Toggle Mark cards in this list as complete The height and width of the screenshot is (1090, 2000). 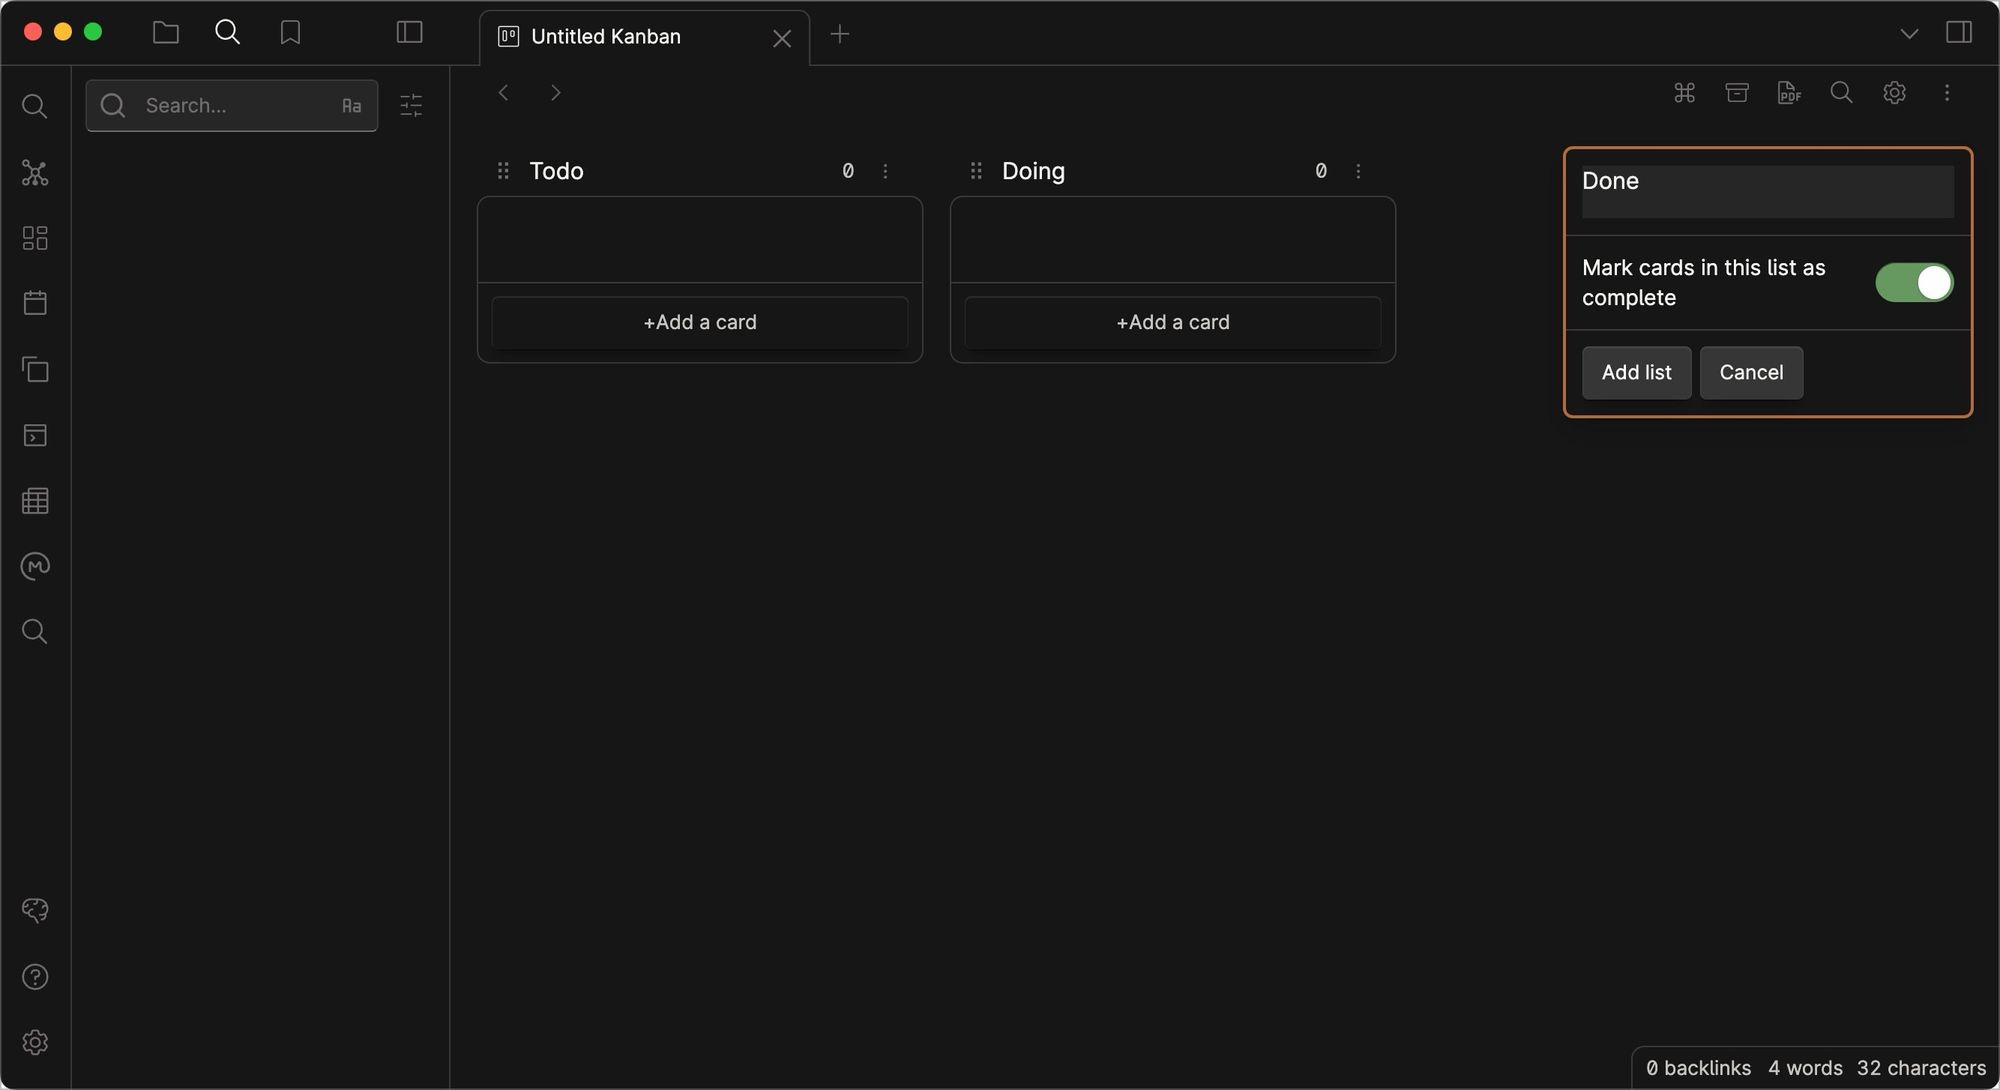click(1911, 282)
